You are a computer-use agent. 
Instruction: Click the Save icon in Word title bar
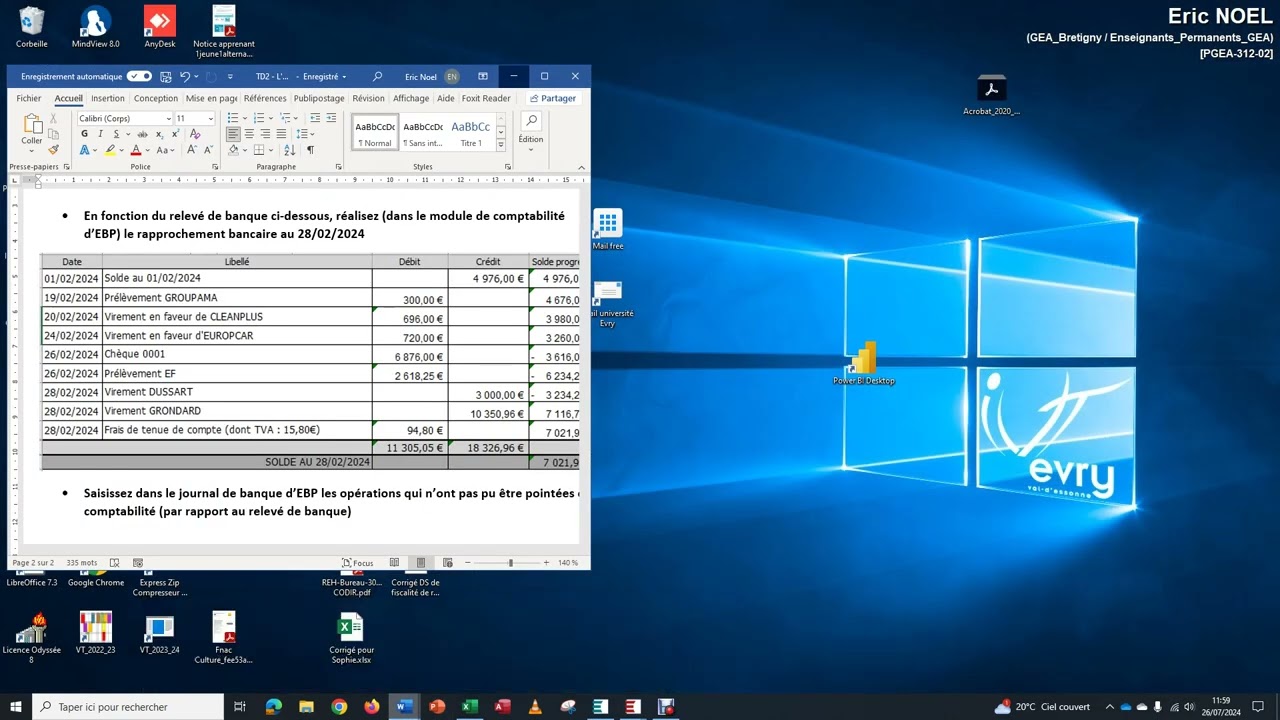tap(166, 76)
